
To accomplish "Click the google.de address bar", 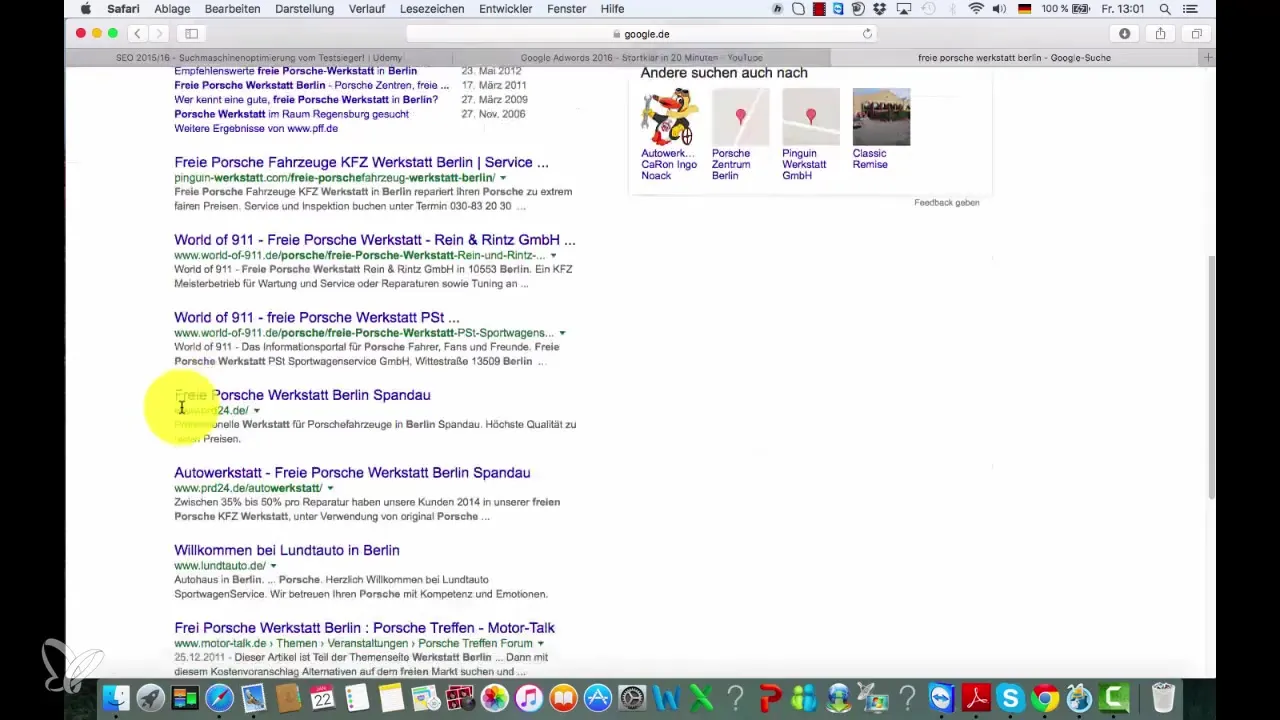I will pos(641,33).
